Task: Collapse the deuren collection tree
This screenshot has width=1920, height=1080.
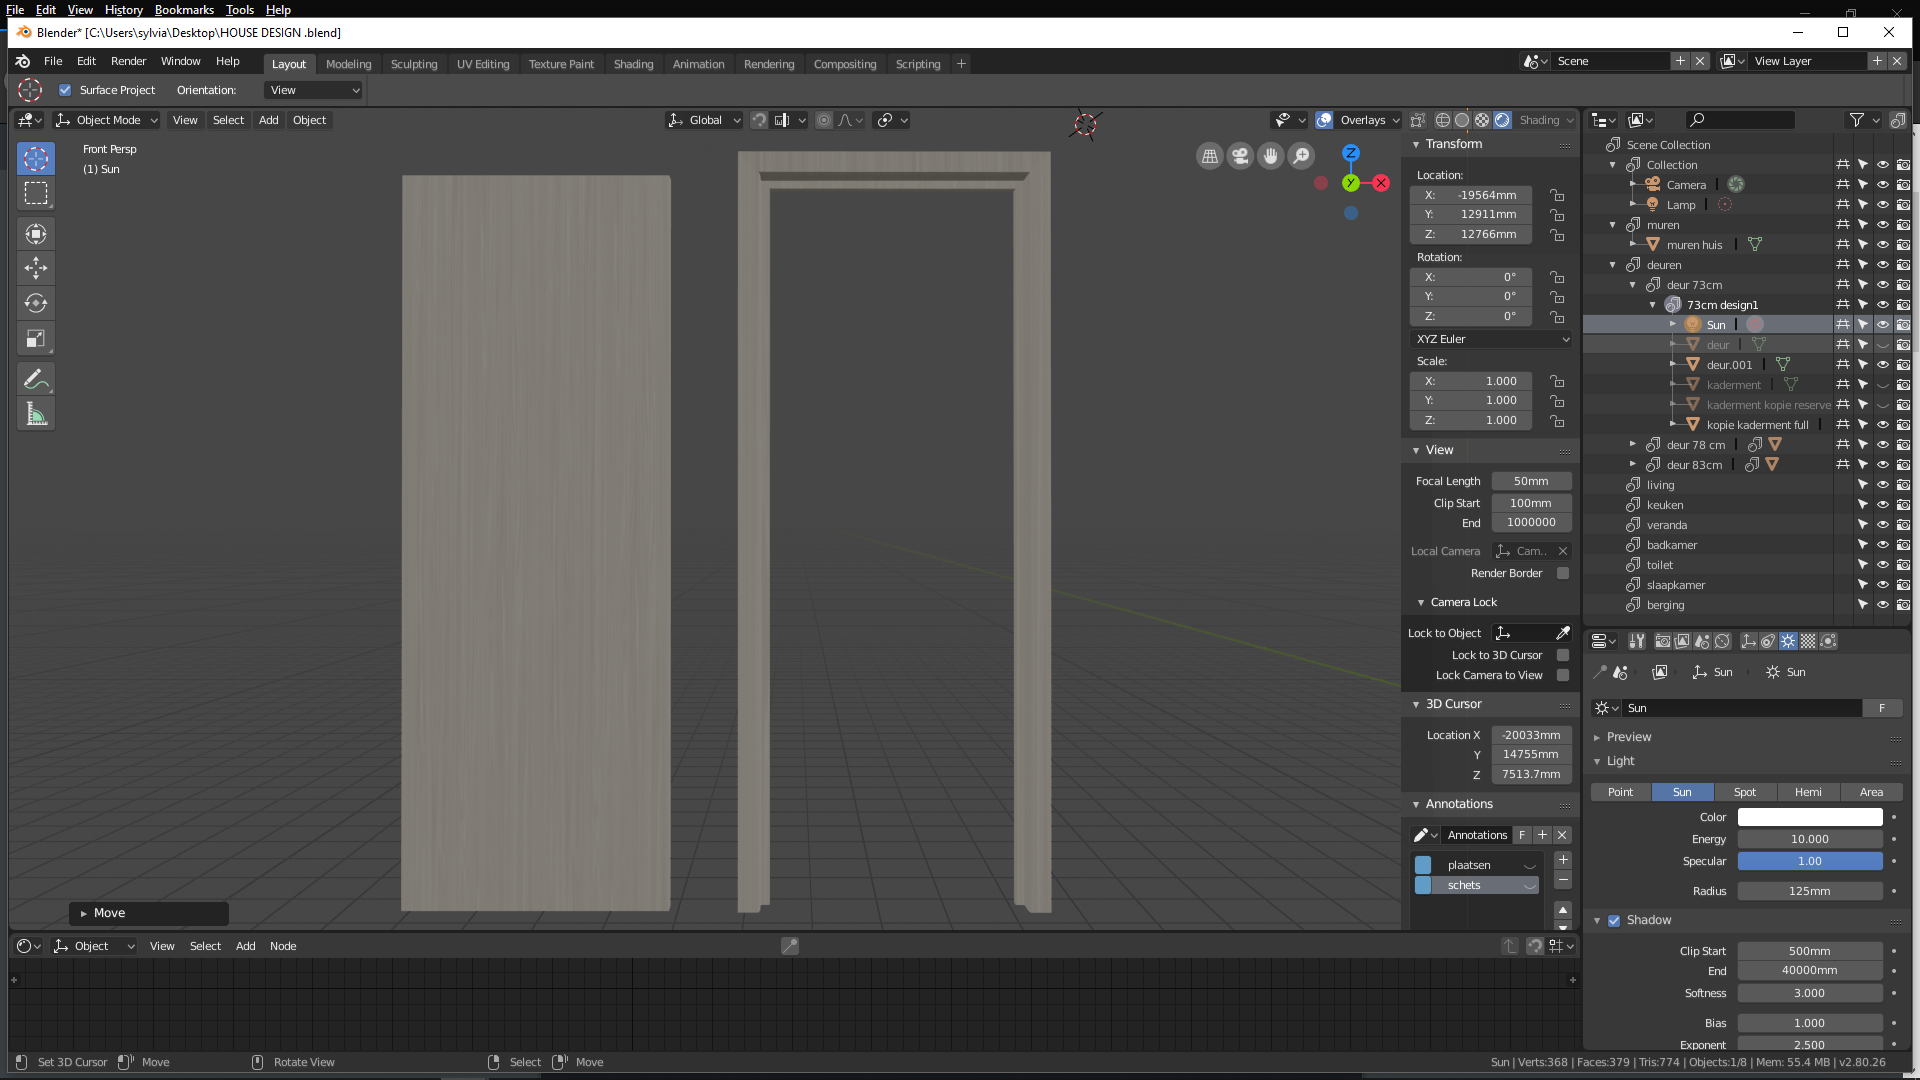Action: (x=1613, y=265)
